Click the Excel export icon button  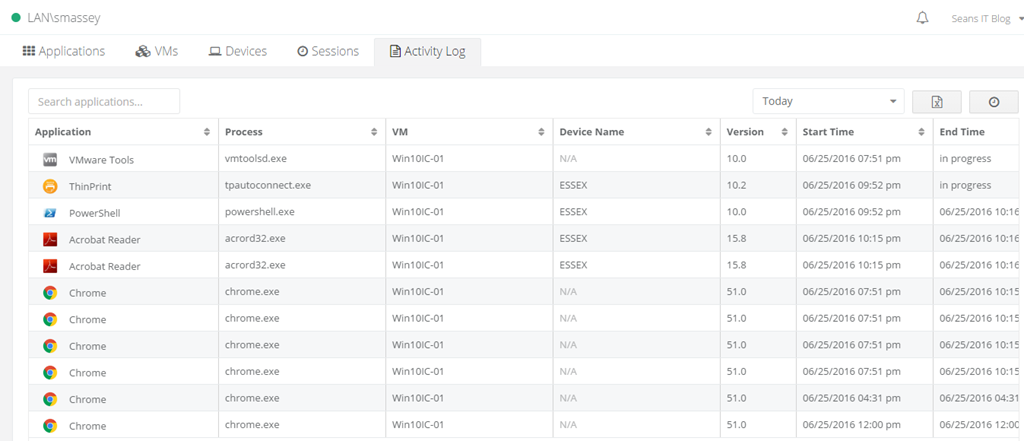(937, 102)
